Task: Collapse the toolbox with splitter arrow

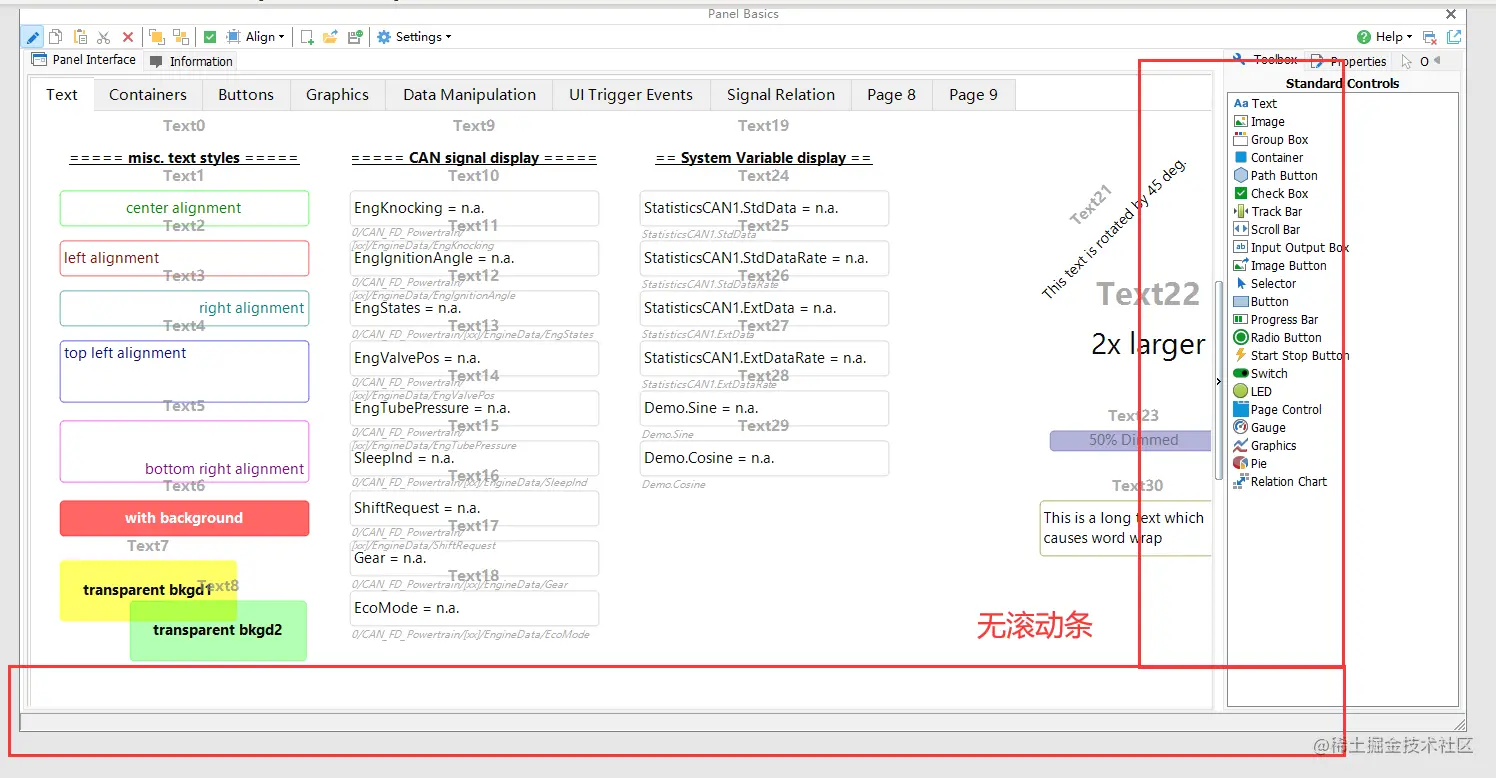Action: pos(1218,381)
